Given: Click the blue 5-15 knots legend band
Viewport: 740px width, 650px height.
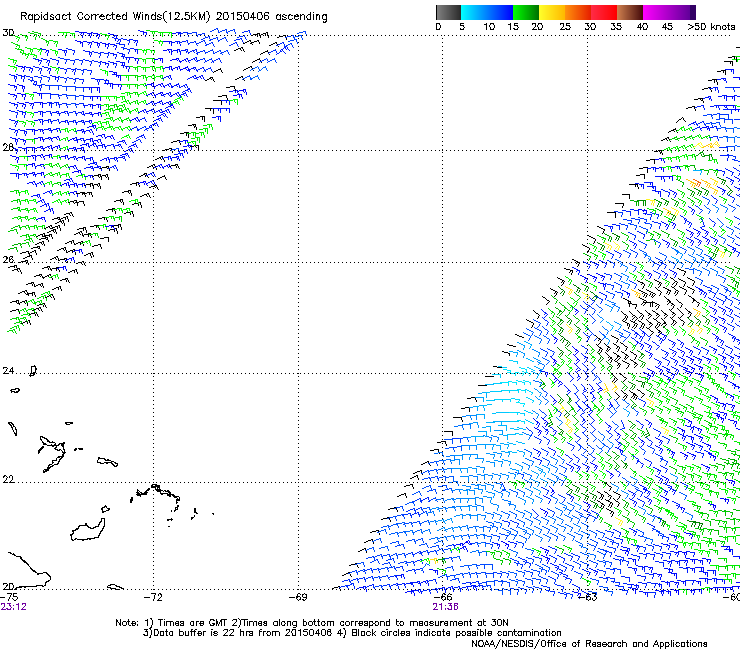Looking at the screenshot, I should click(487, 12).
